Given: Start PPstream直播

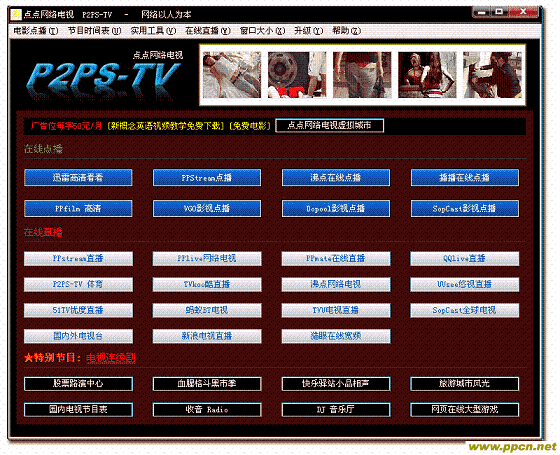Looking at the screenshot, I should (78, 259).
